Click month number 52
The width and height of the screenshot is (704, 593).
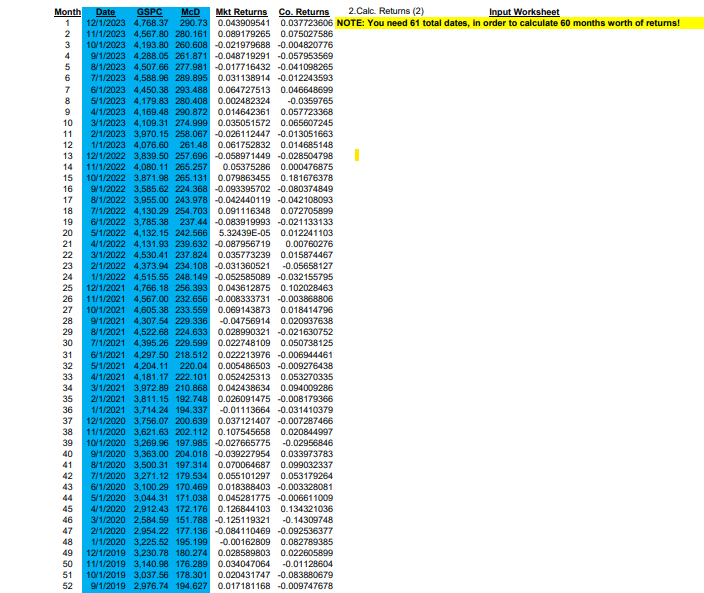coord(67,586)
